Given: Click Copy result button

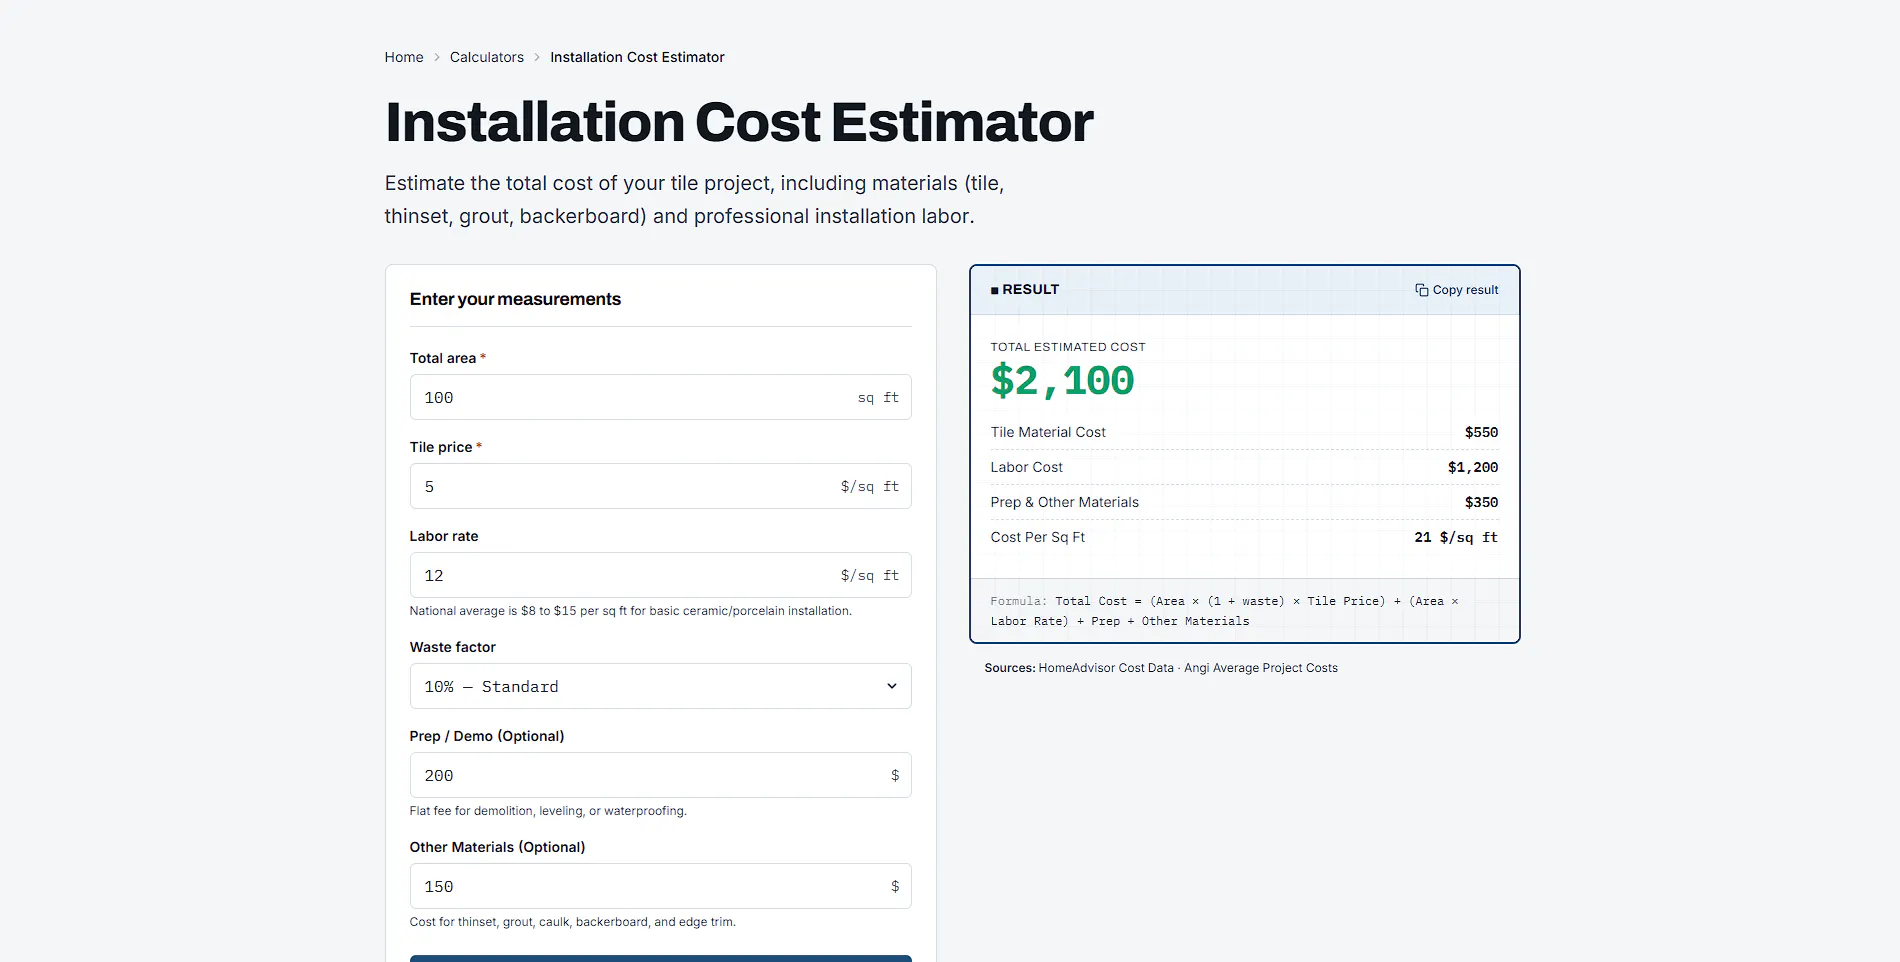Looking at the screenshot, I should 1456,290.
